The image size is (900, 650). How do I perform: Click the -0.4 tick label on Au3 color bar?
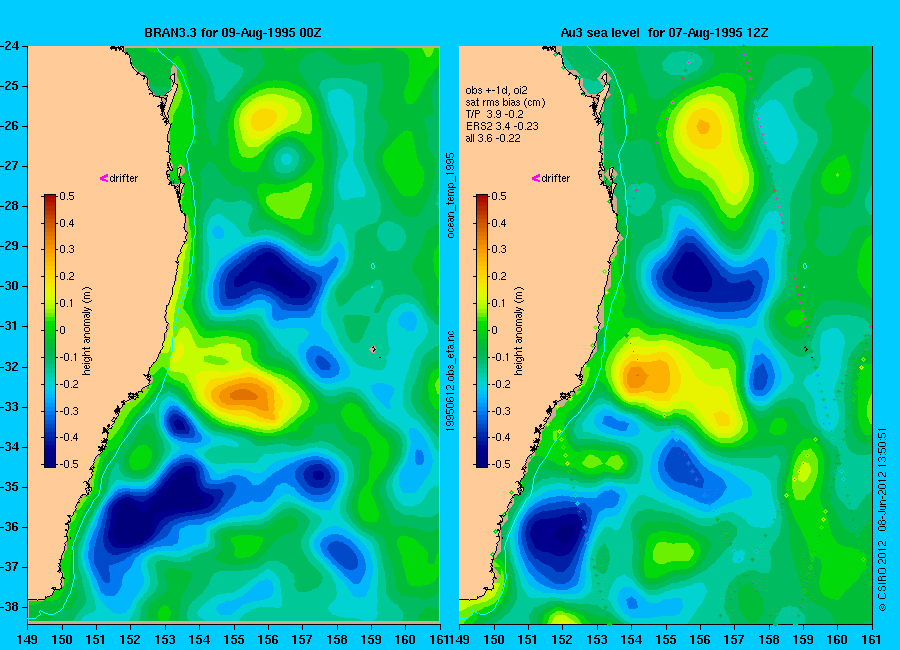[x=501, y=437]
